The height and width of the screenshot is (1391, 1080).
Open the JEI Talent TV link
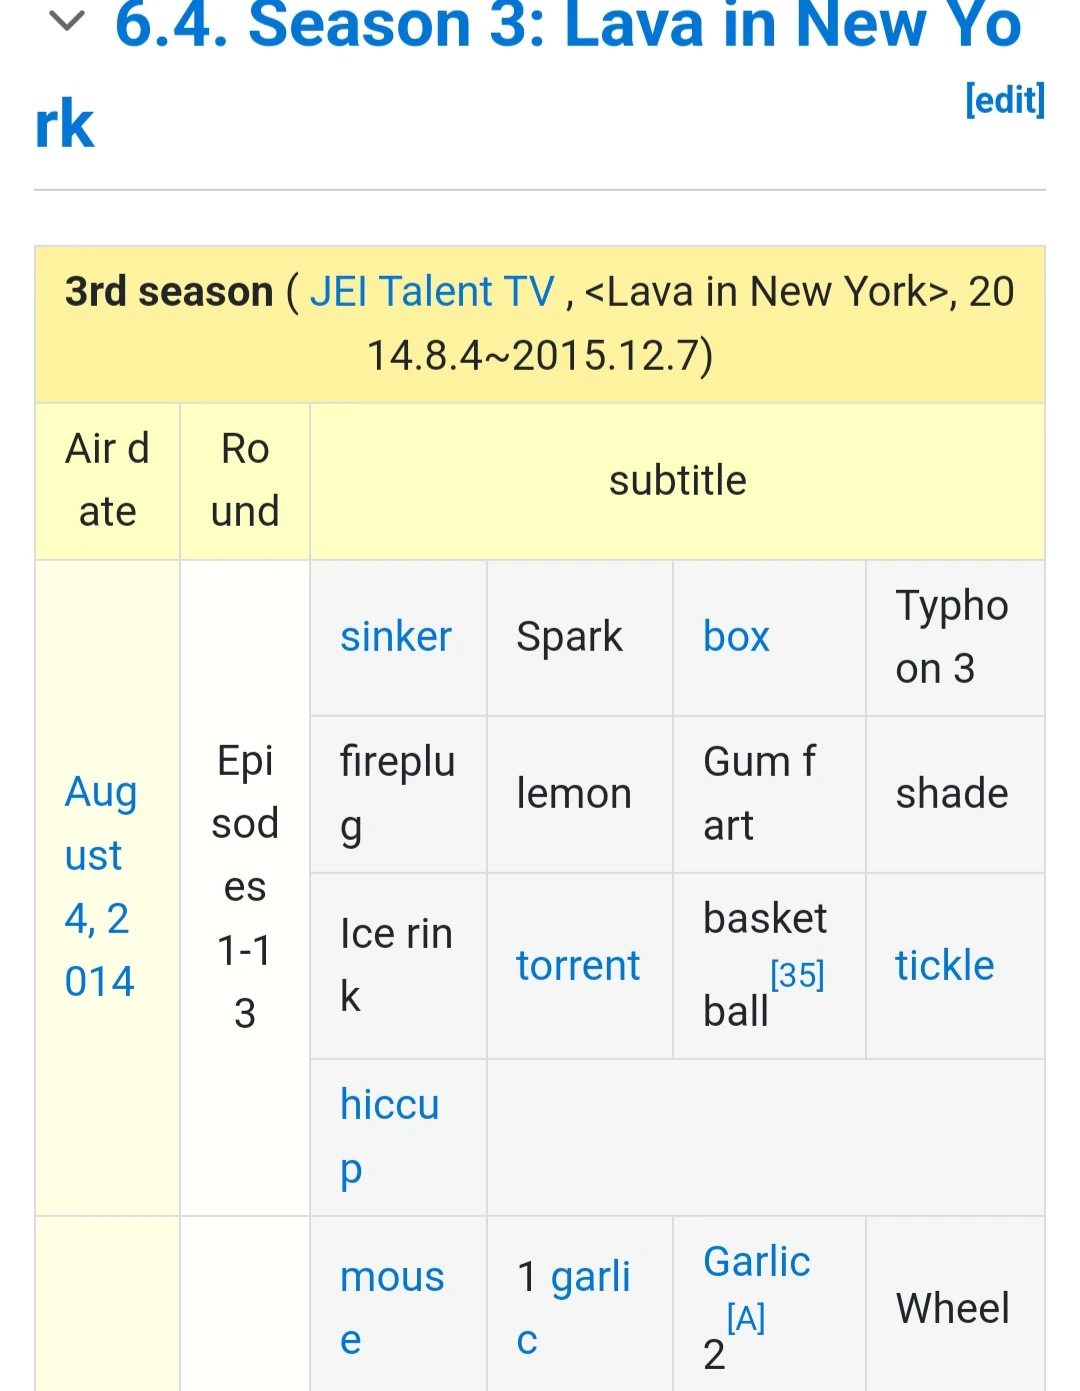coord(431,292)
